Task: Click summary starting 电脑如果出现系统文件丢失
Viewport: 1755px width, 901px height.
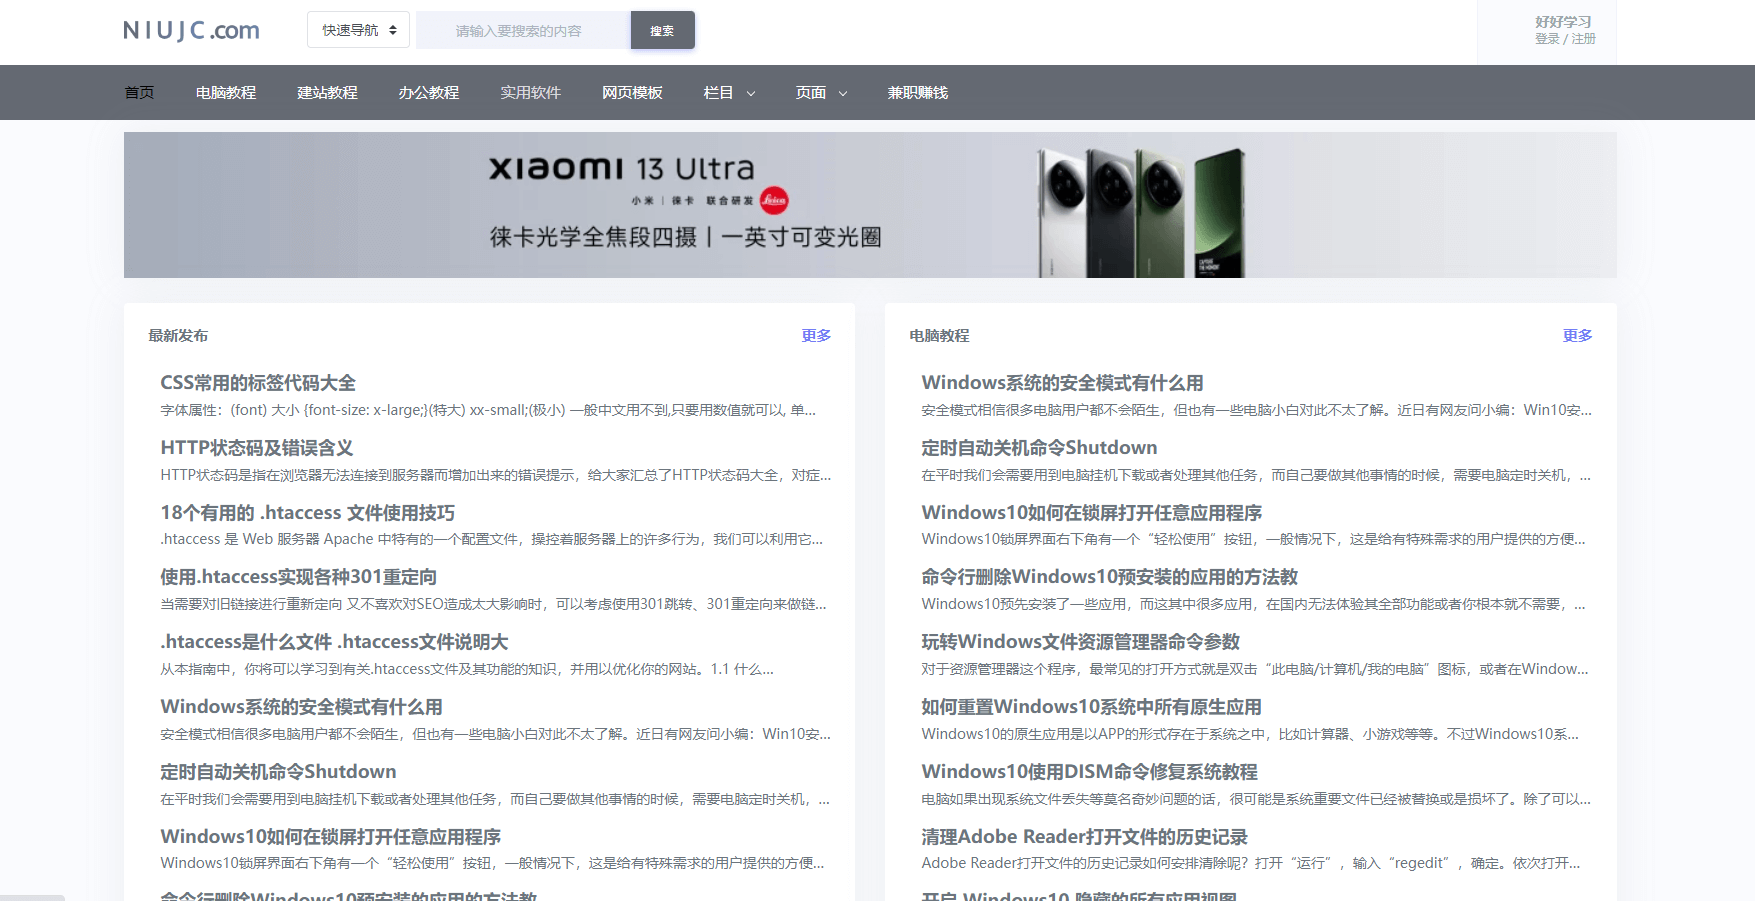Action: (1256, 799)
